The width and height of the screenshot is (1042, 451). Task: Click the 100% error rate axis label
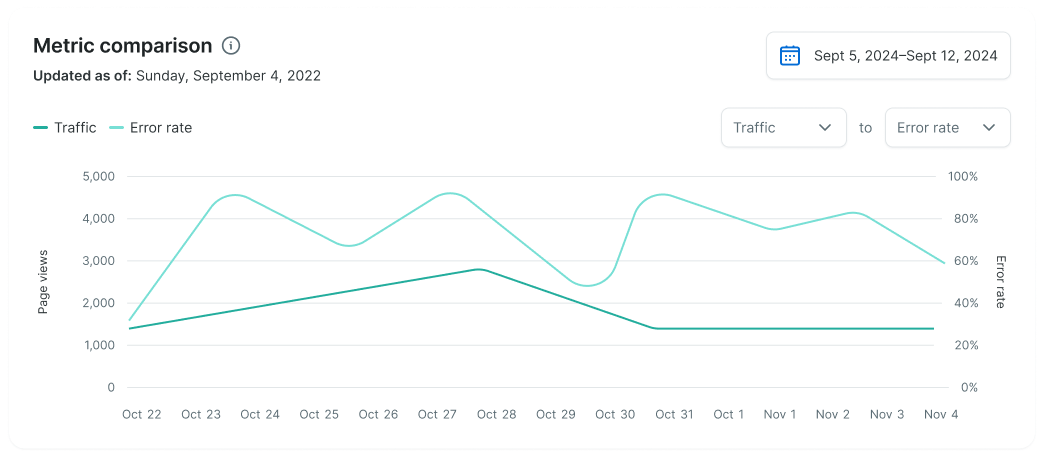coord(962,177)
